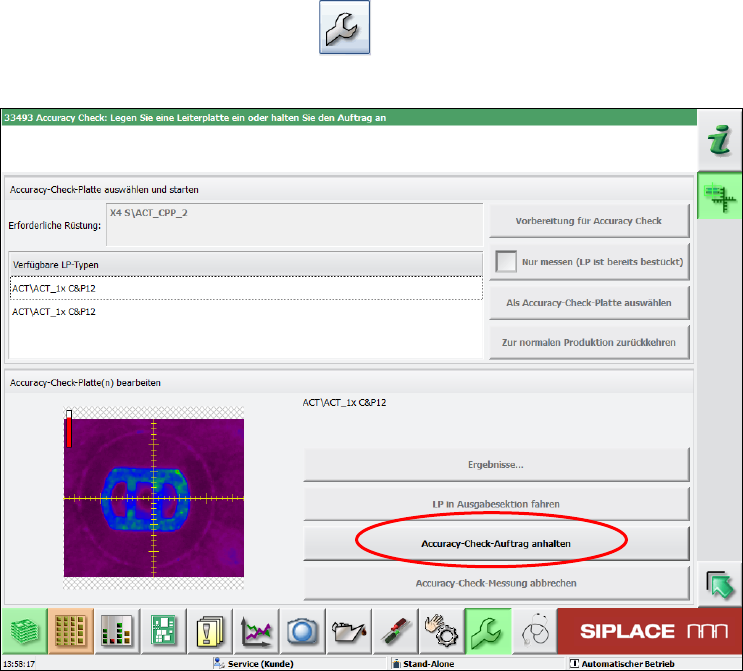Enable 'Nur messen (LP ist bereits bestückt)' checkbox

[506, 262]
